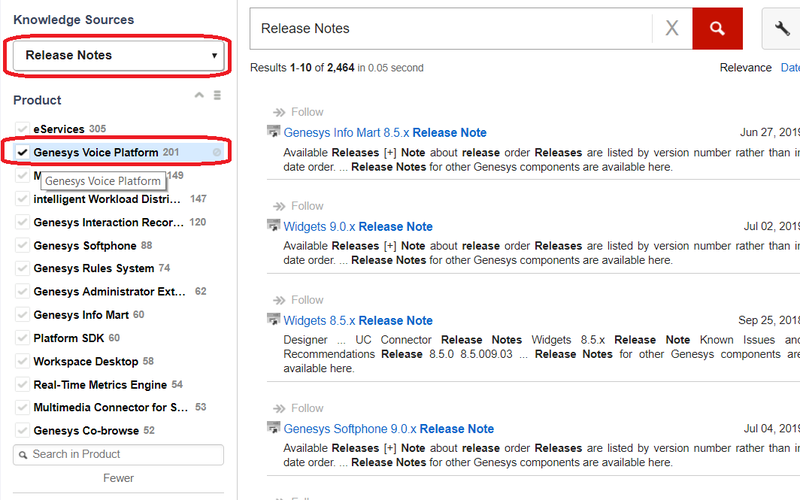Check the Platform SDK filter
The height and width of the screenshot is (500, 800).
pyautogui.click(x=22, y=338)
